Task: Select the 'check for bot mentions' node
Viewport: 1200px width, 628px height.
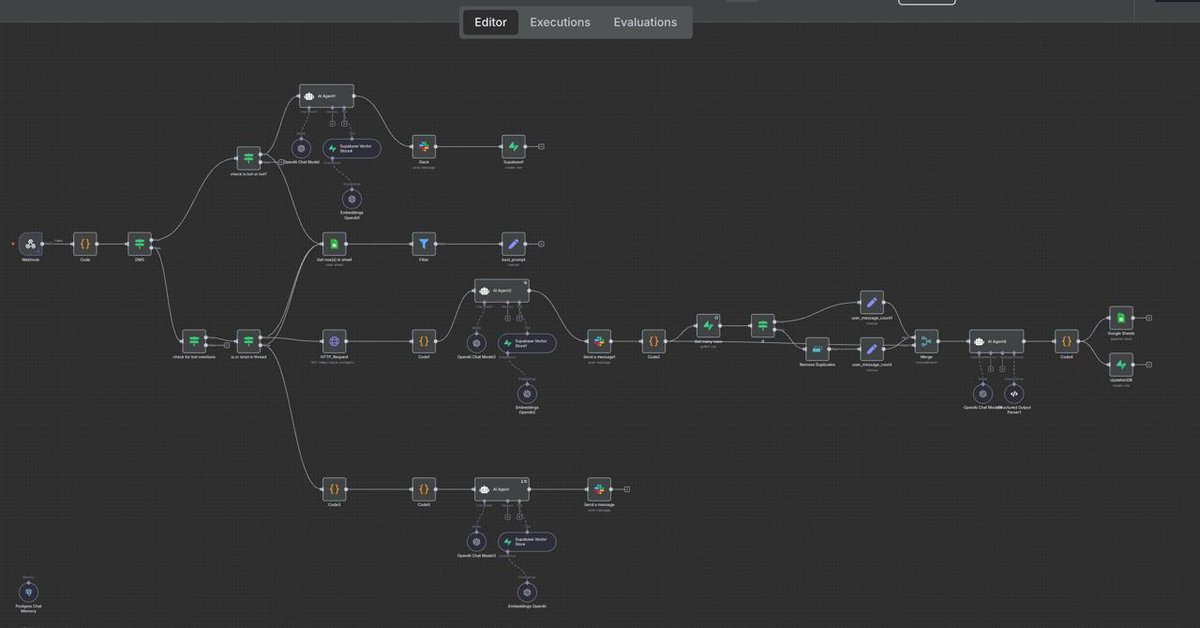Action: (194, 341)
